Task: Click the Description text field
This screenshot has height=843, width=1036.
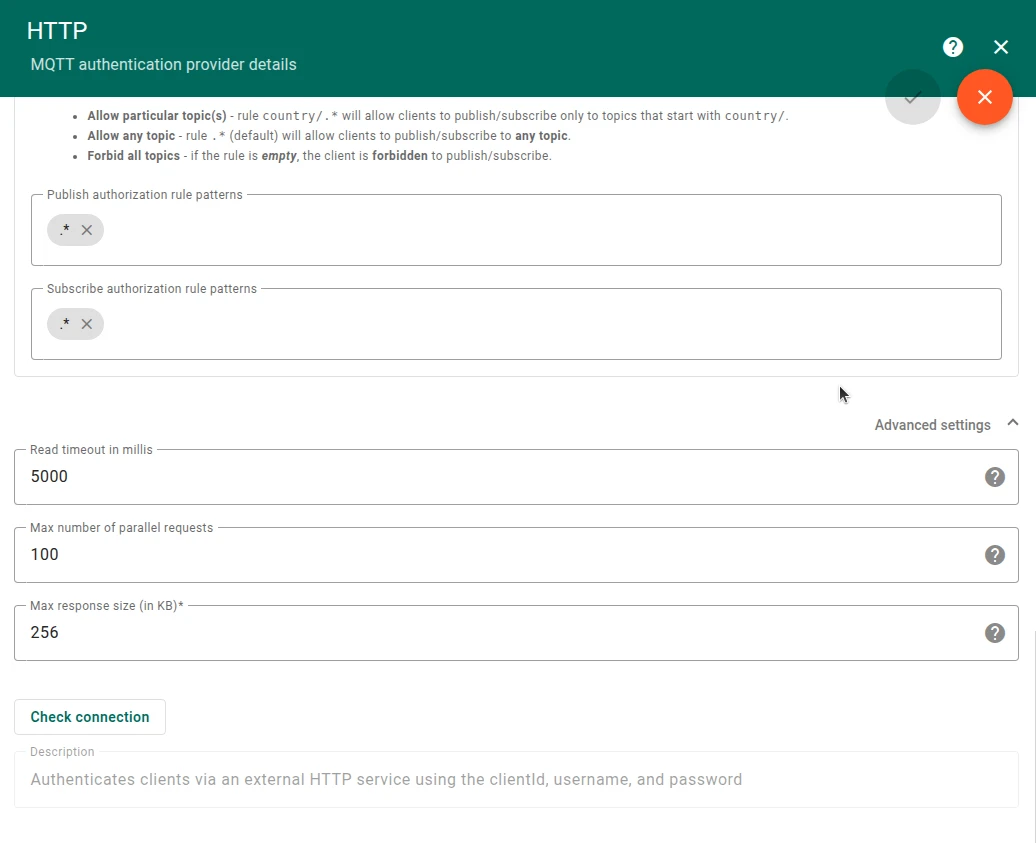Action: 516,780
